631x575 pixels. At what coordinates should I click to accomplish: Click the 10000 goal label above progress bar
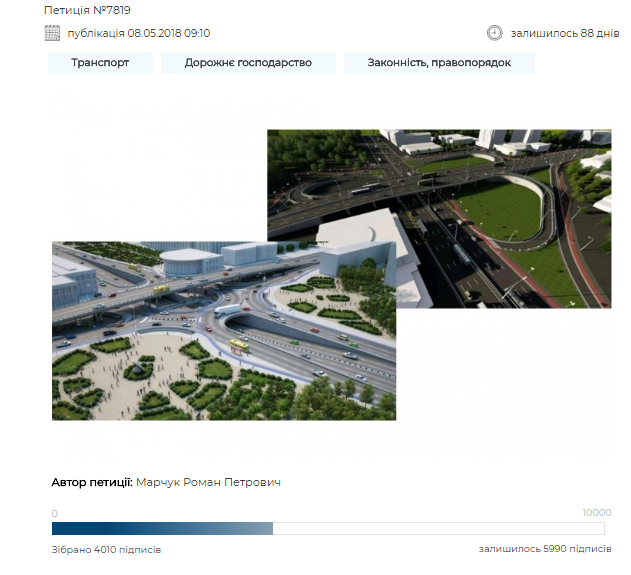coord(597,513)
